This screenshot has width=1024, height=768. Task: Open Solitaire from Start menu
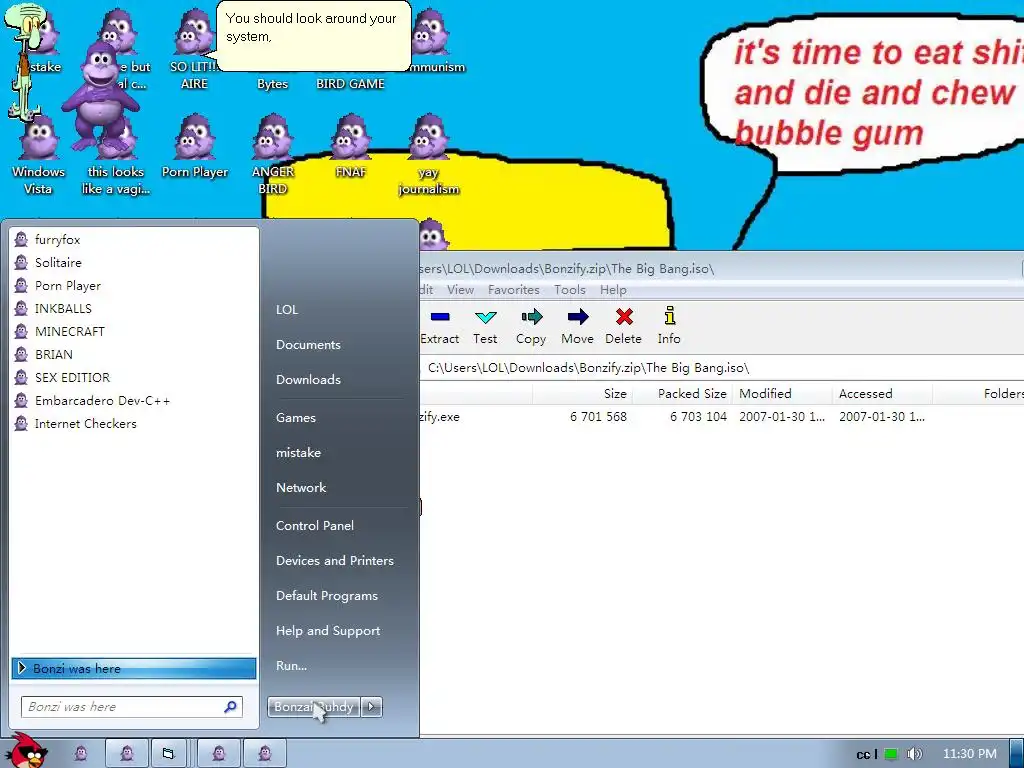pyautogui.click(x=134, y=263)
